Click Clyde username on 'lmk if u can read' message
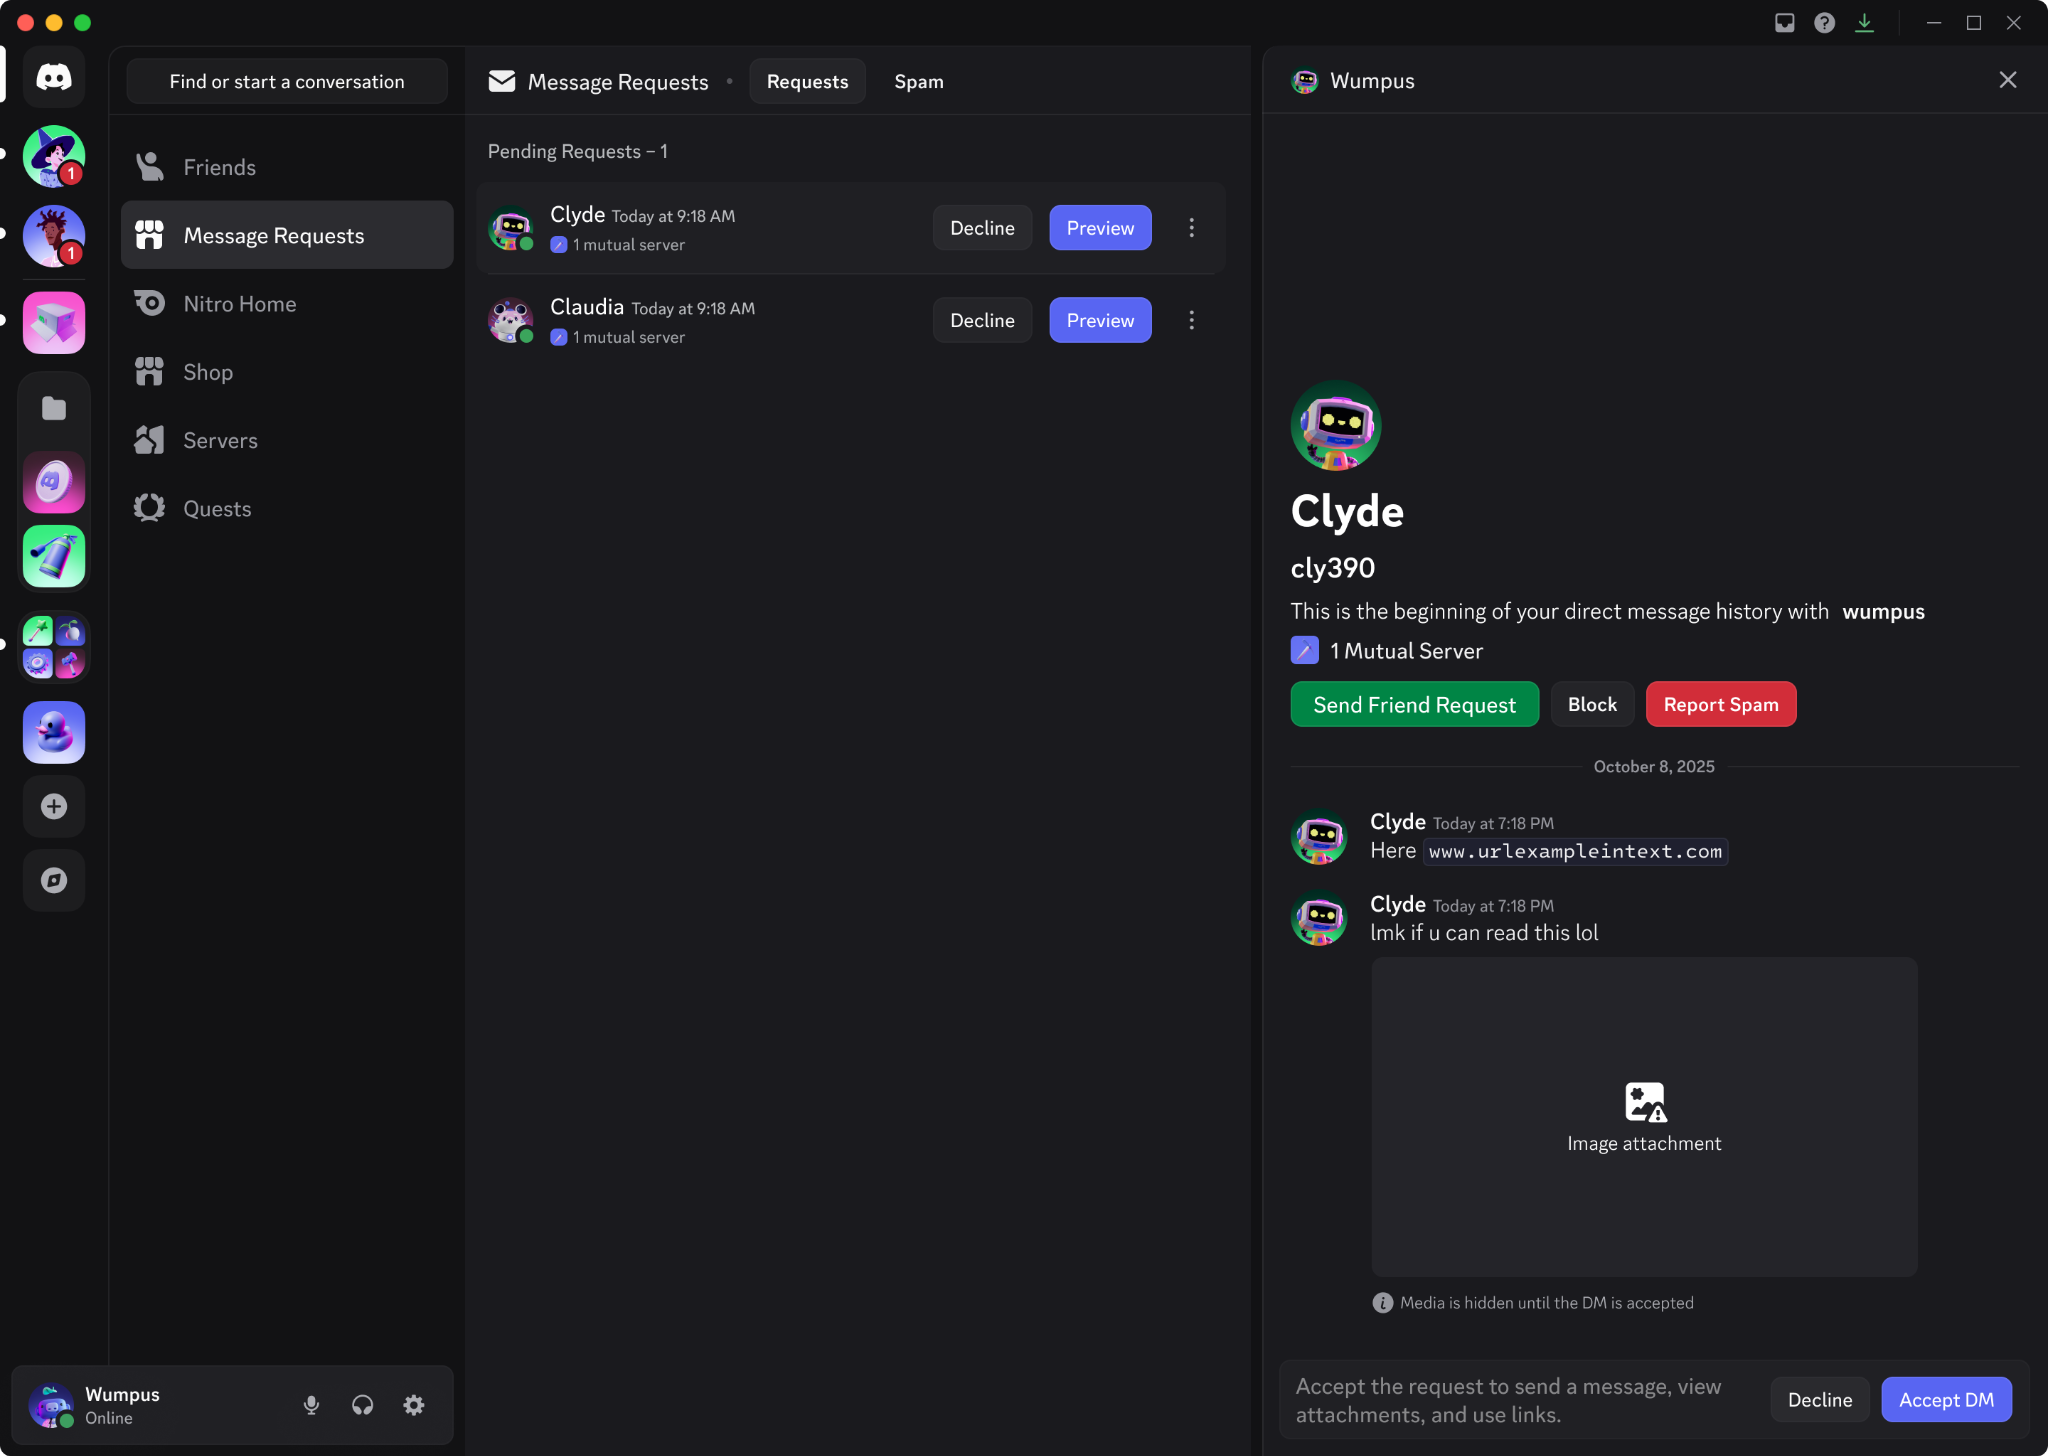The width and height of the screenshot is (2048, 1456). (1397, 904)
